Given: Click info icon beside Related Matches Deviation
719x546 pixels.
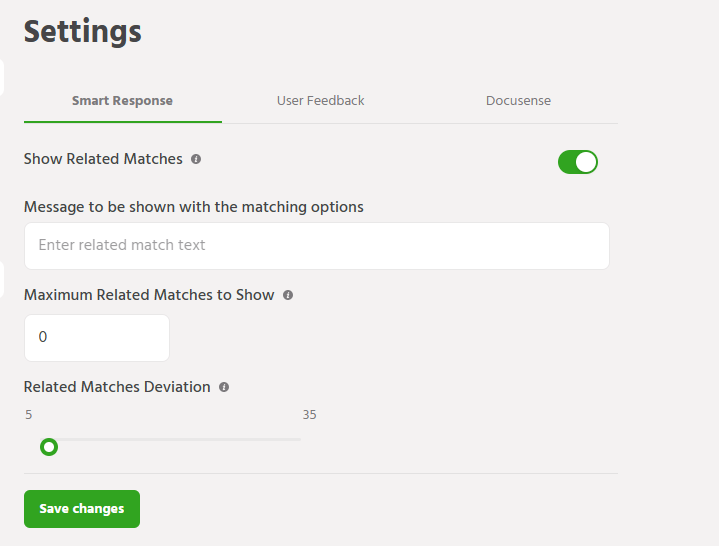Looking at the screenshot, I should click(224, 387).
